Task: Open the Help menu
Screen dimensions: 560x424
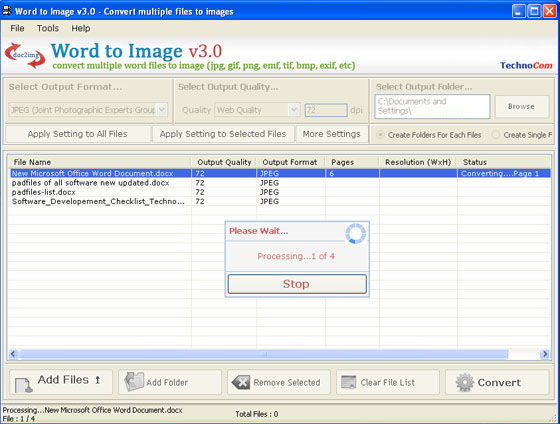Action: click(81, 28)
